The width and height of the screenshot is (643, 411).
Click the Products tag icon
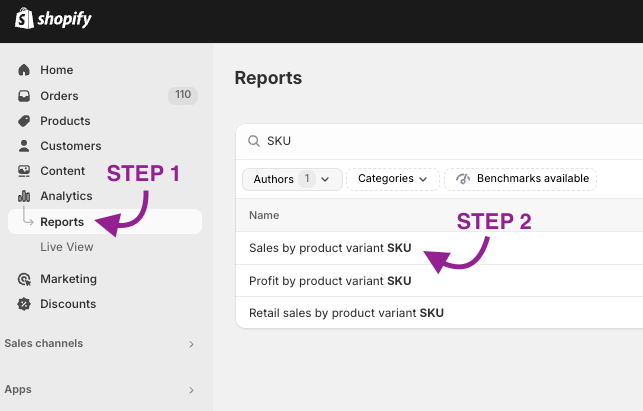click(x=24, y=121)
